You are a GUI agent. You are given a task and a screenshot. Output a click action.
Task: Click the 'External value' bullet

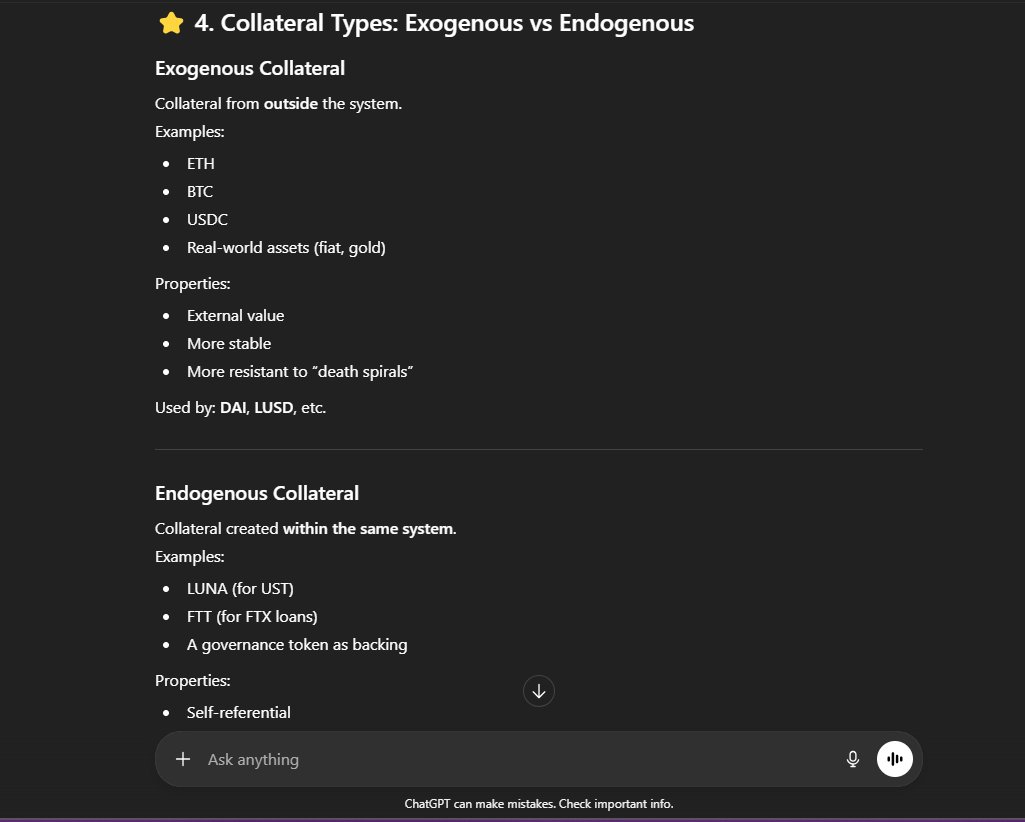235,316
